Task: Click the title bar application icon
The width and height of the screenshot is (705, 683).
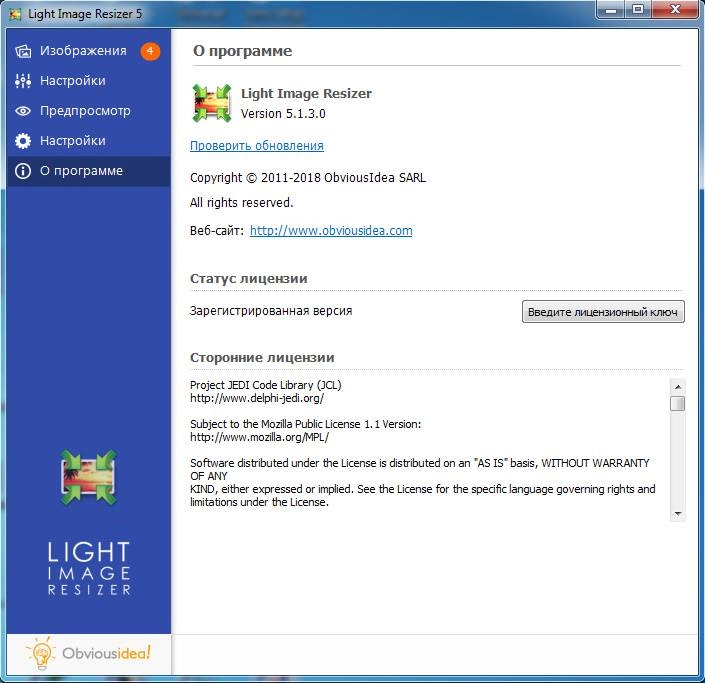Action: [x=15, y=14]
